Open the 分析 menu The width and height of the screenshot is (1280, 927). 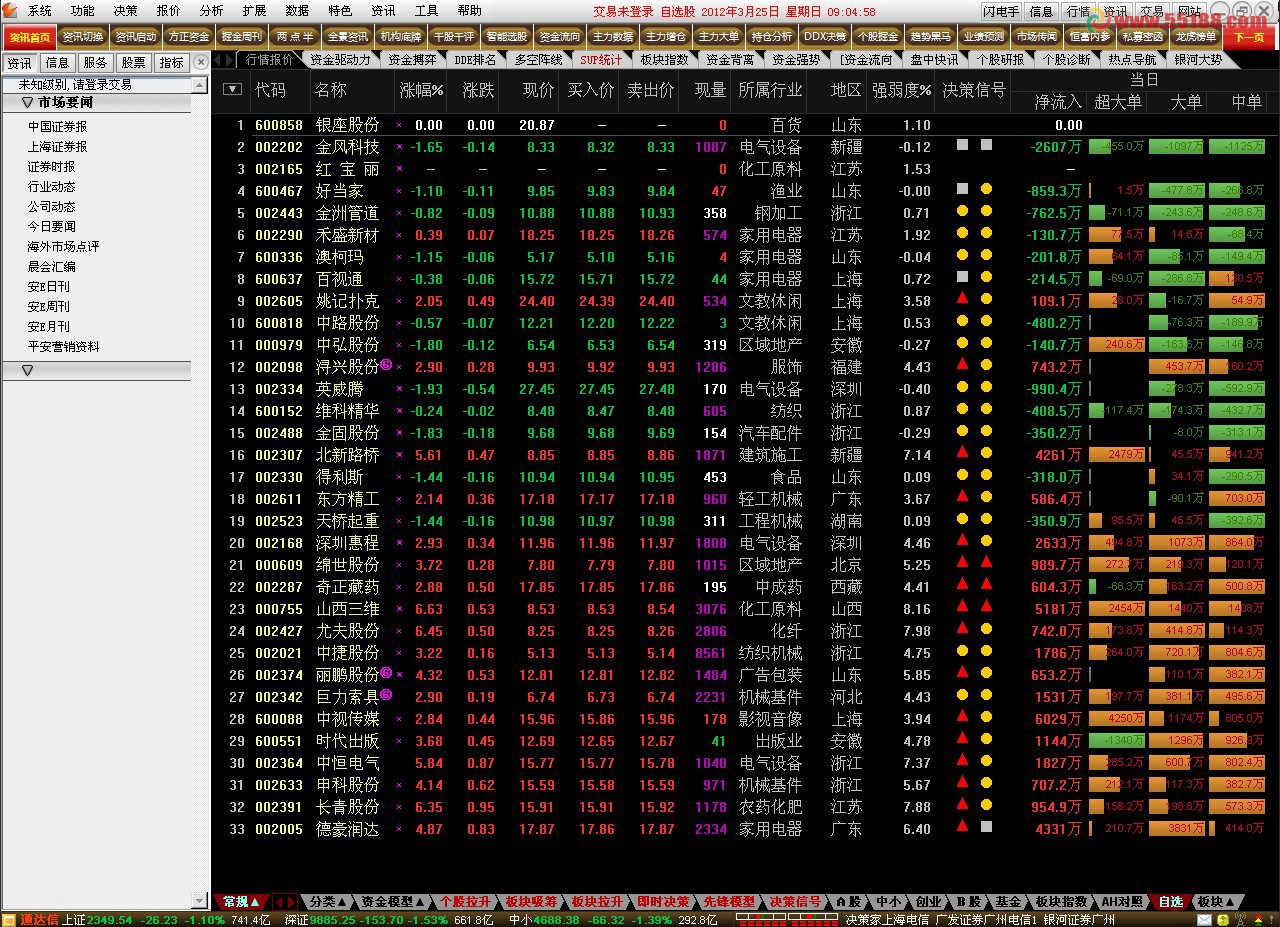[212, 11]
